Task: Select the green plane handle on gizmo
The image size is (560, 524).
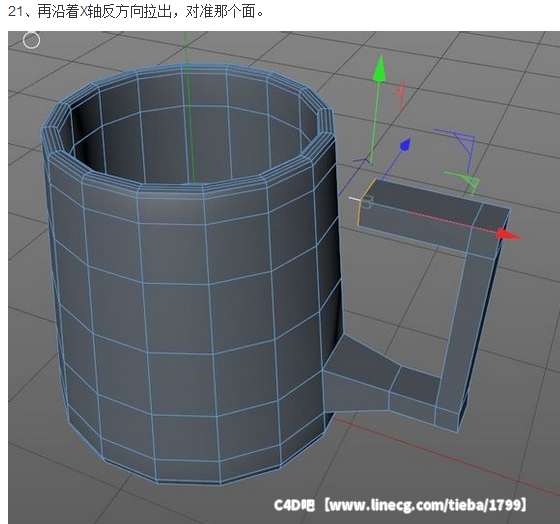Action: click(464, 181)
